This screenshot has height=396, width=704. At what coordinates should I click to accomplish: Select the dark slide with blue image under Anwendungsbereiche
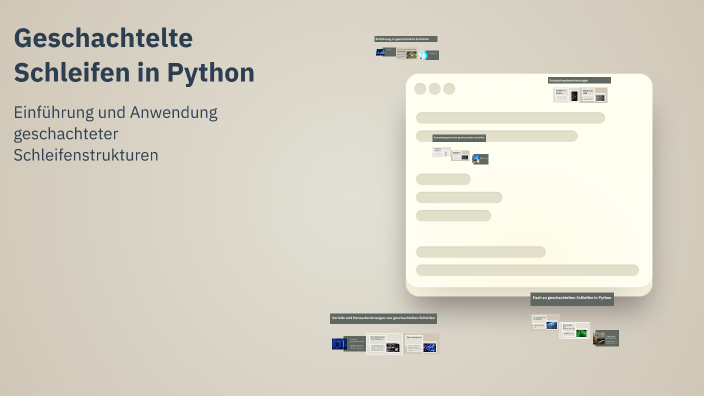[x=480, y=159]
